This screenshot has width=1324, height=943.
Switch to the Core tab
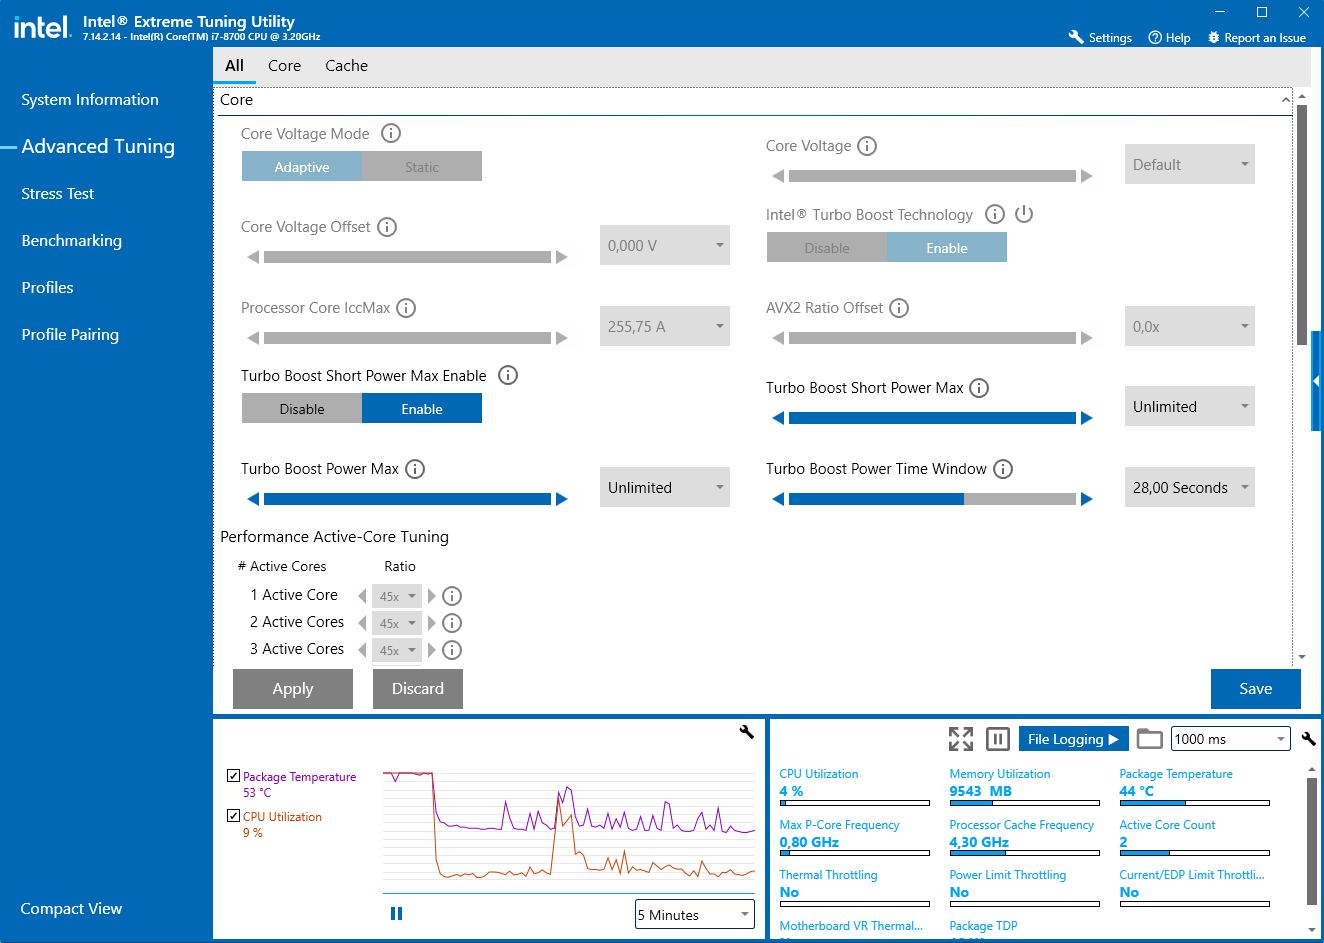point(284,65)
